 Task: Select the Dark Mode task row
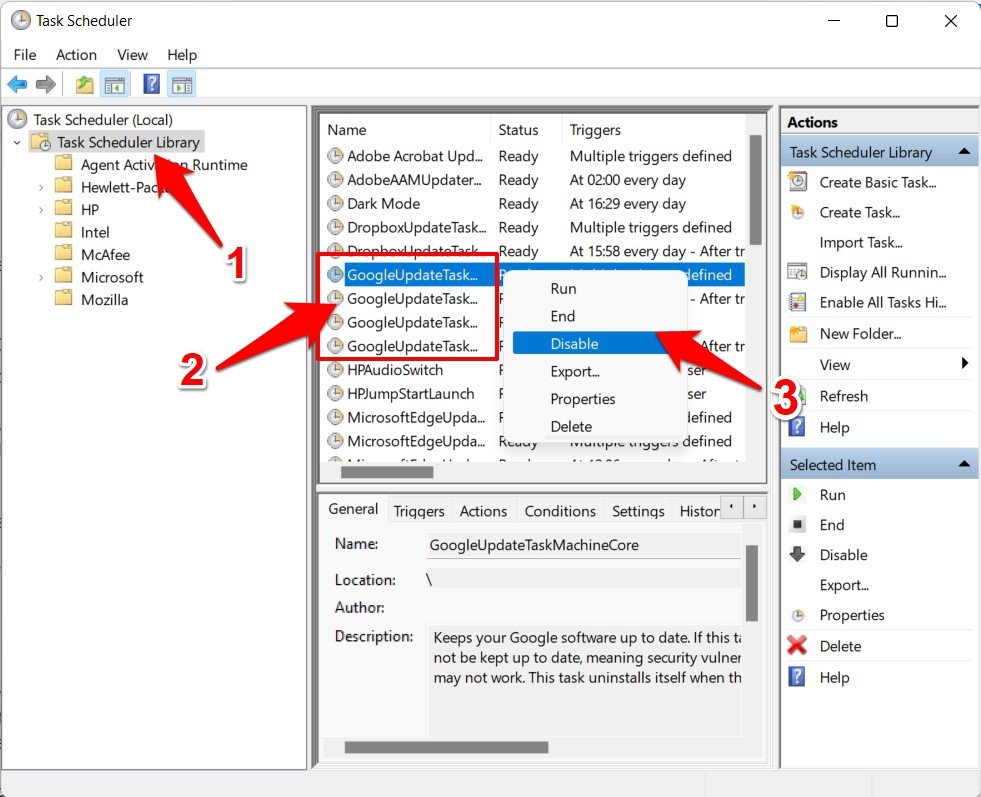pos(383,204)
